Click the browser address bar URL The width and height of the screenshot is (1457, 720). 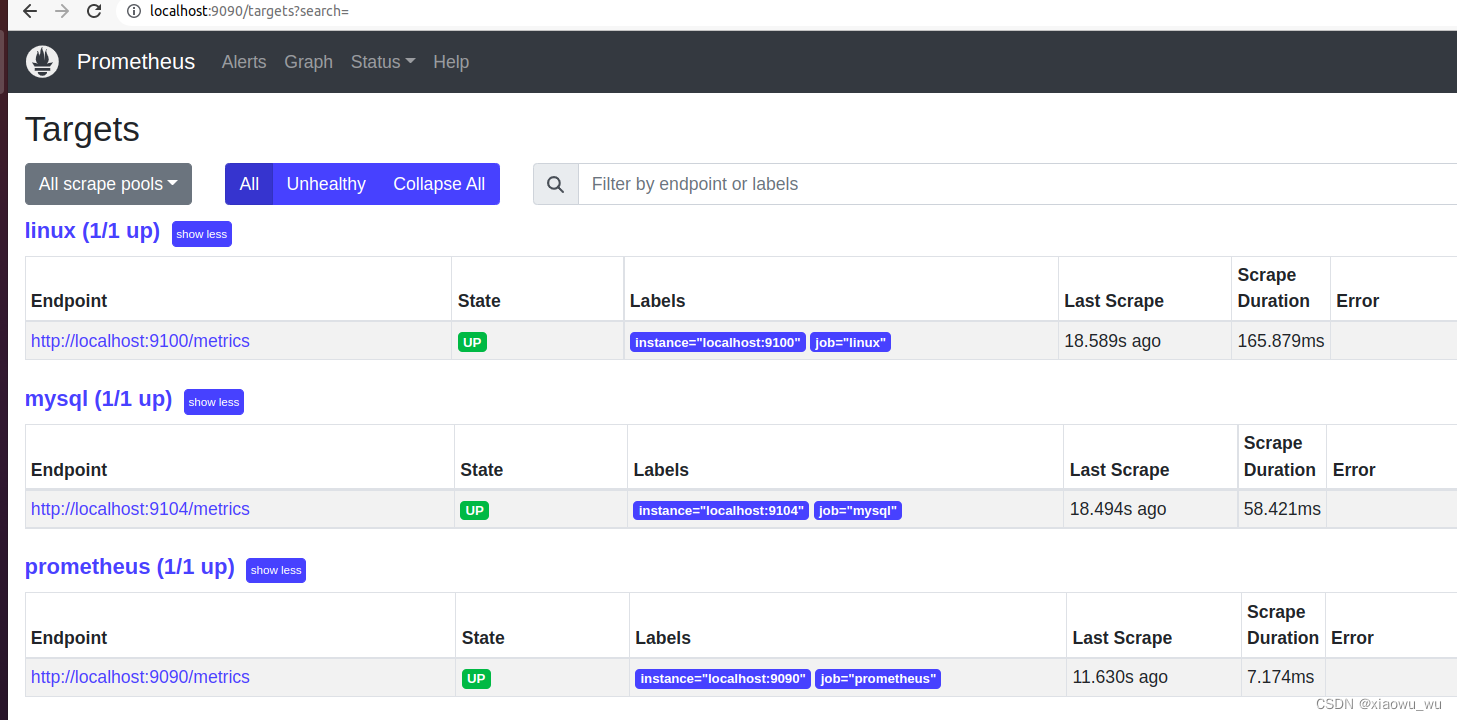249,12
